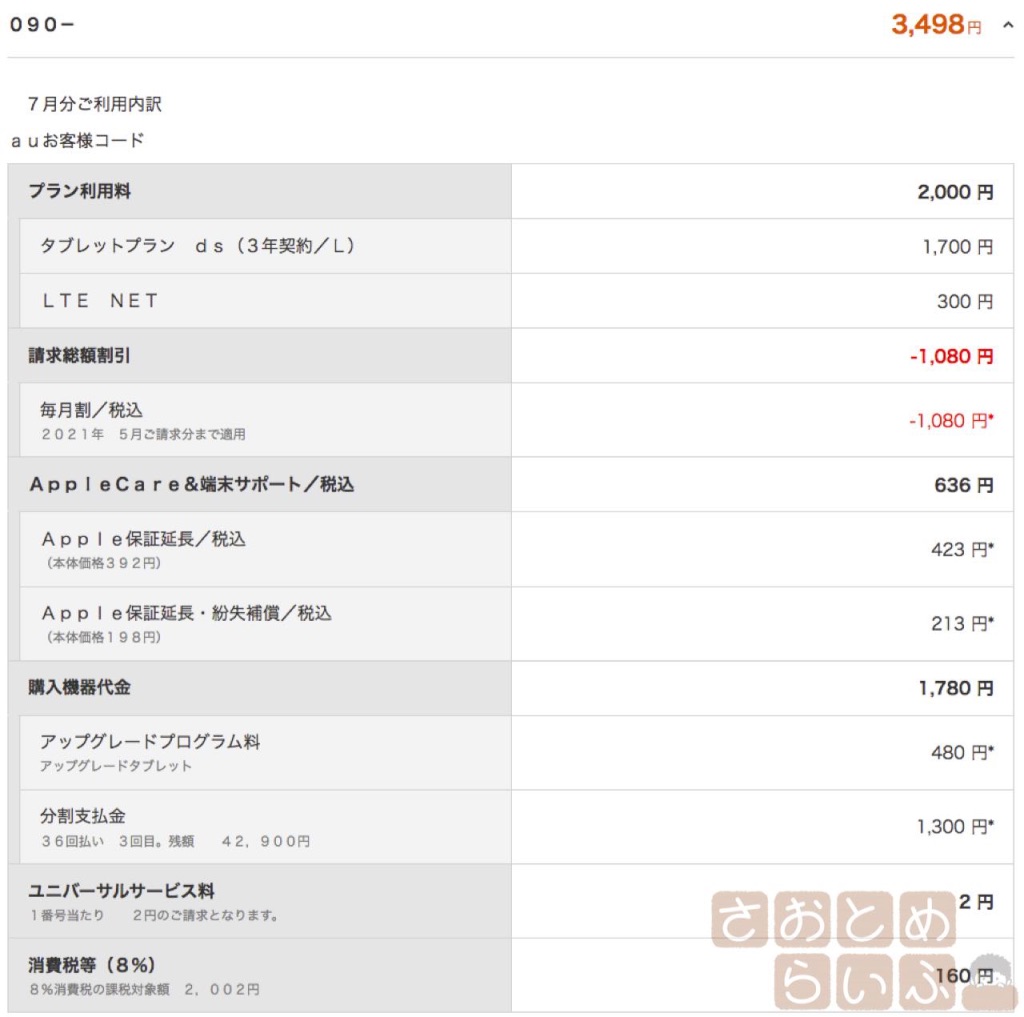Click the 36回払い 3回目 残額 note
The height and width of the screenshot is (1017, 1024).
click(x=176, y=841)
